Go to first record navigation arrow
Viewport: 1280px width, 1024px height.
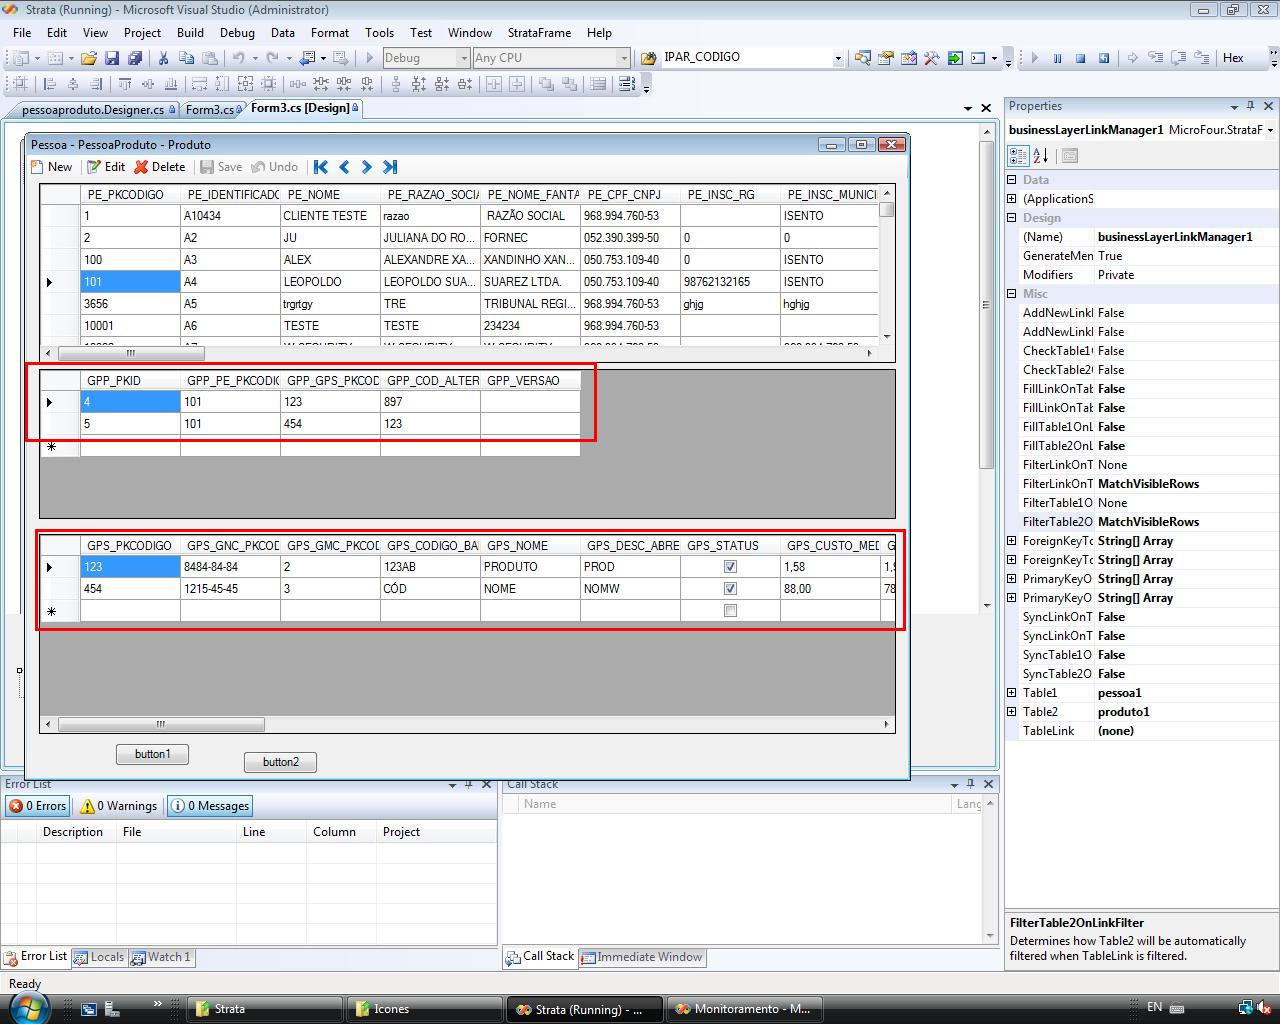[x=321, y=167]
